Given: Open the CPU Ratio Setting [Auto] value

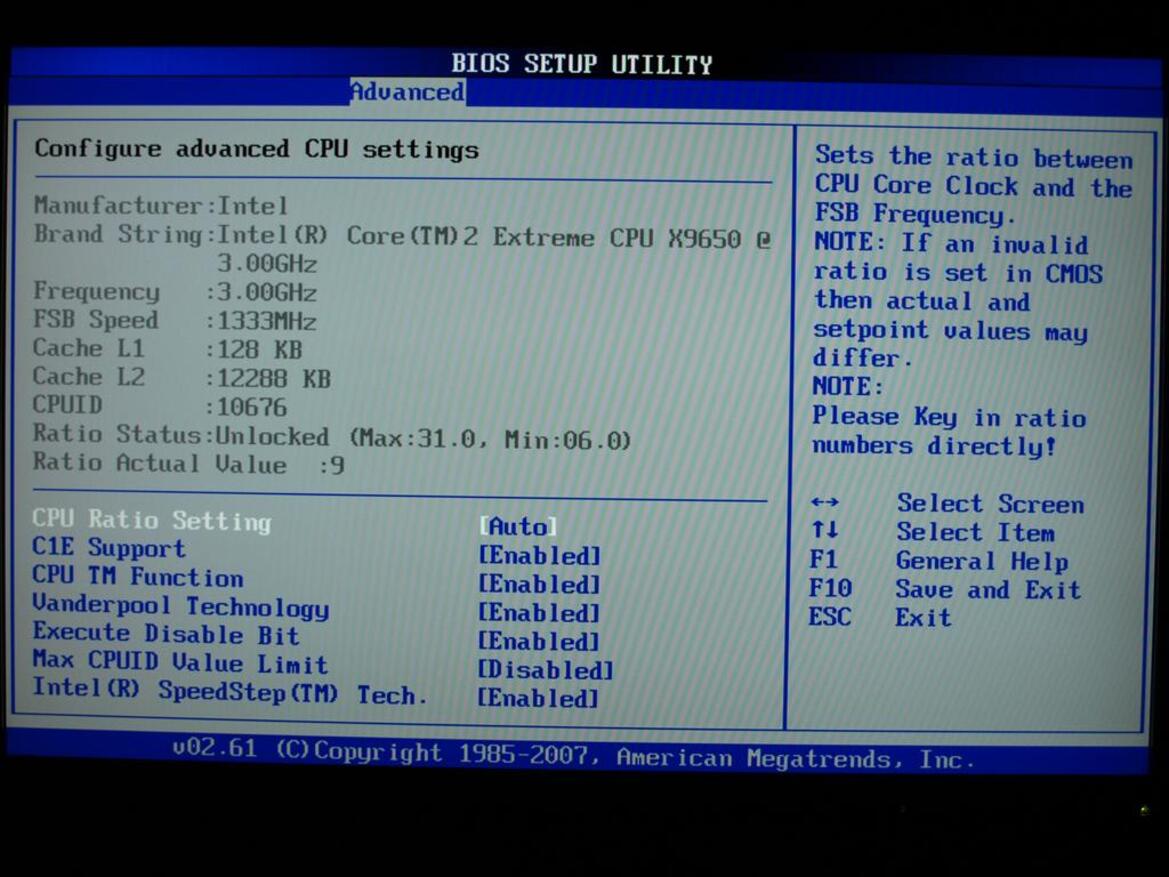Looking at the screenshot, I should pyautogui.click(x=518, y=526).
